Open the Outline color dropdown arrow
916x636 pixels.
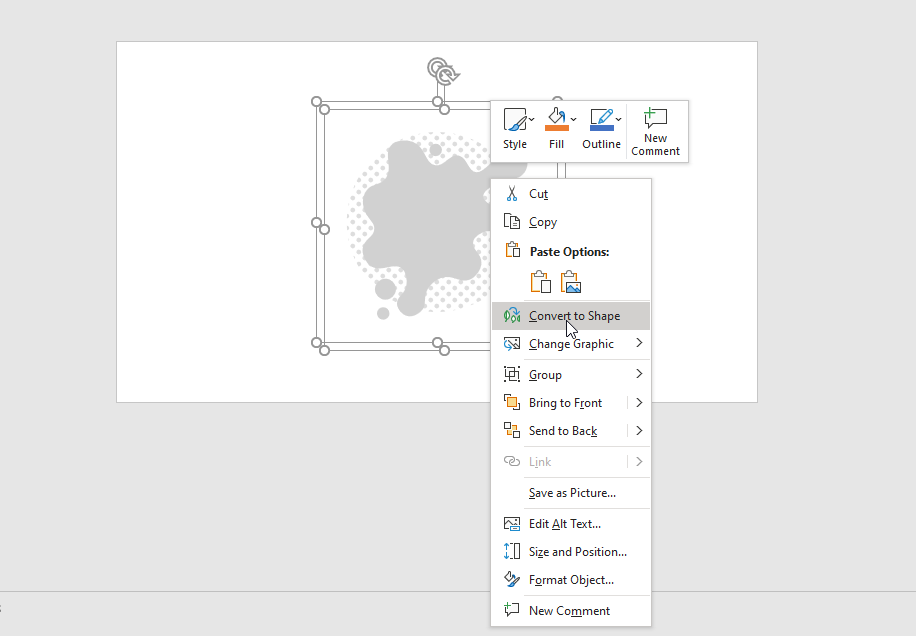(619, 119)
